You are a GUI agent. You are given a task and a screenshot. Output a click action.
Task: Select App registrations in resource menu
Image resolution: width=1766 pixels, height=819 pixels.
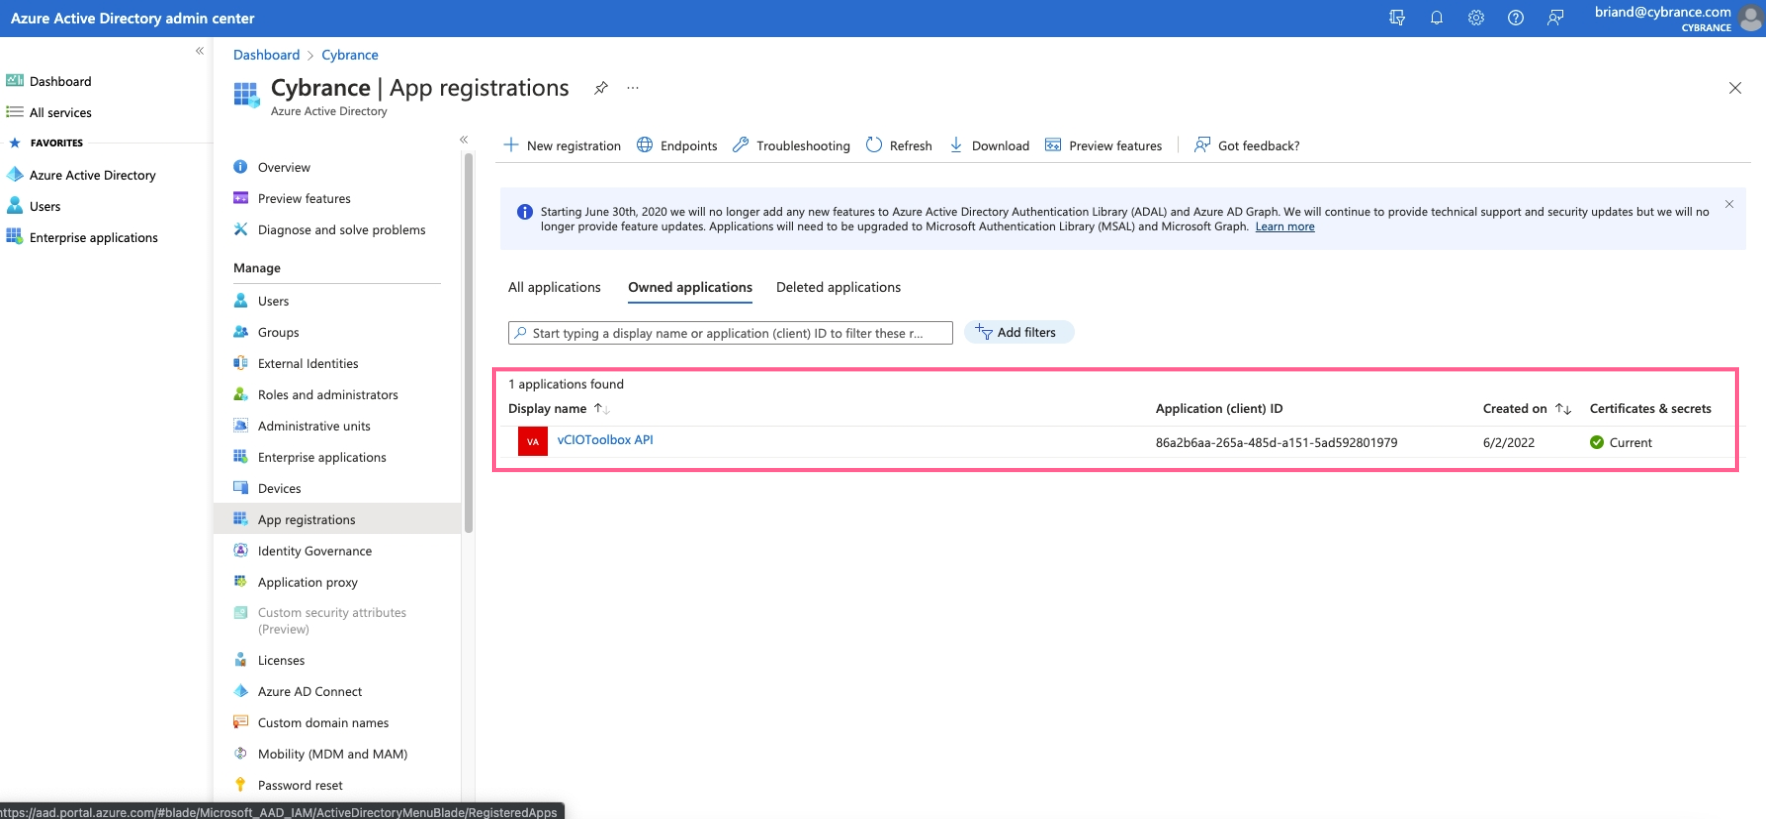coord(337,520)
